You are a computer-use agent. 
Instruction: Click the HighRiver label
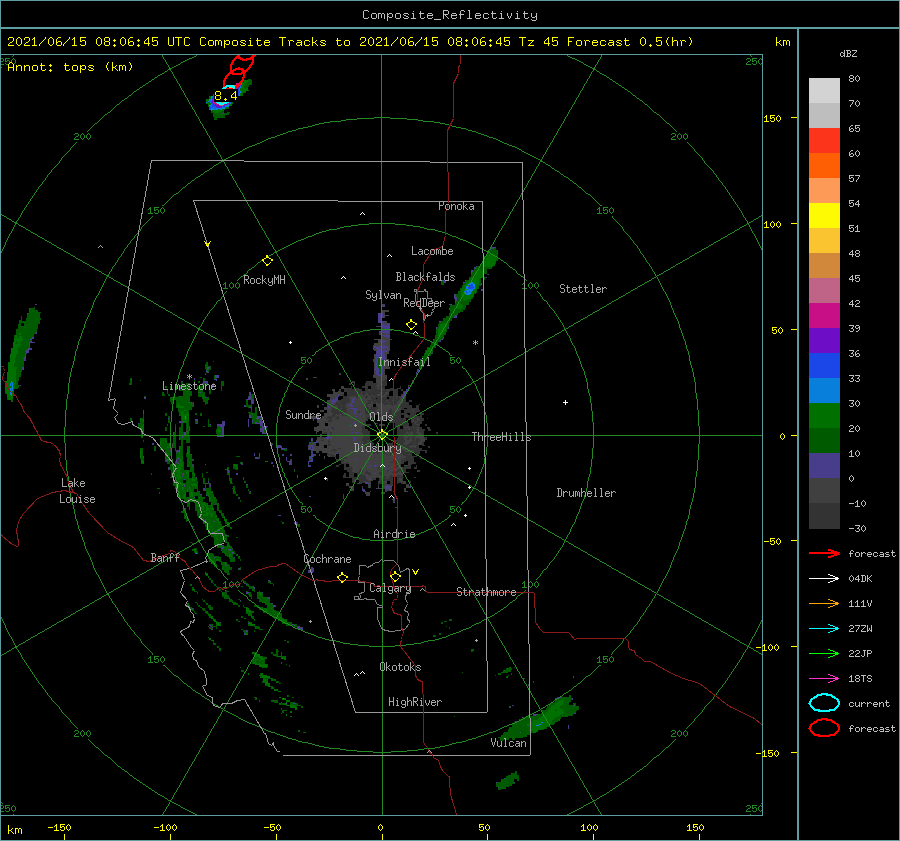(x=415, y=702)
